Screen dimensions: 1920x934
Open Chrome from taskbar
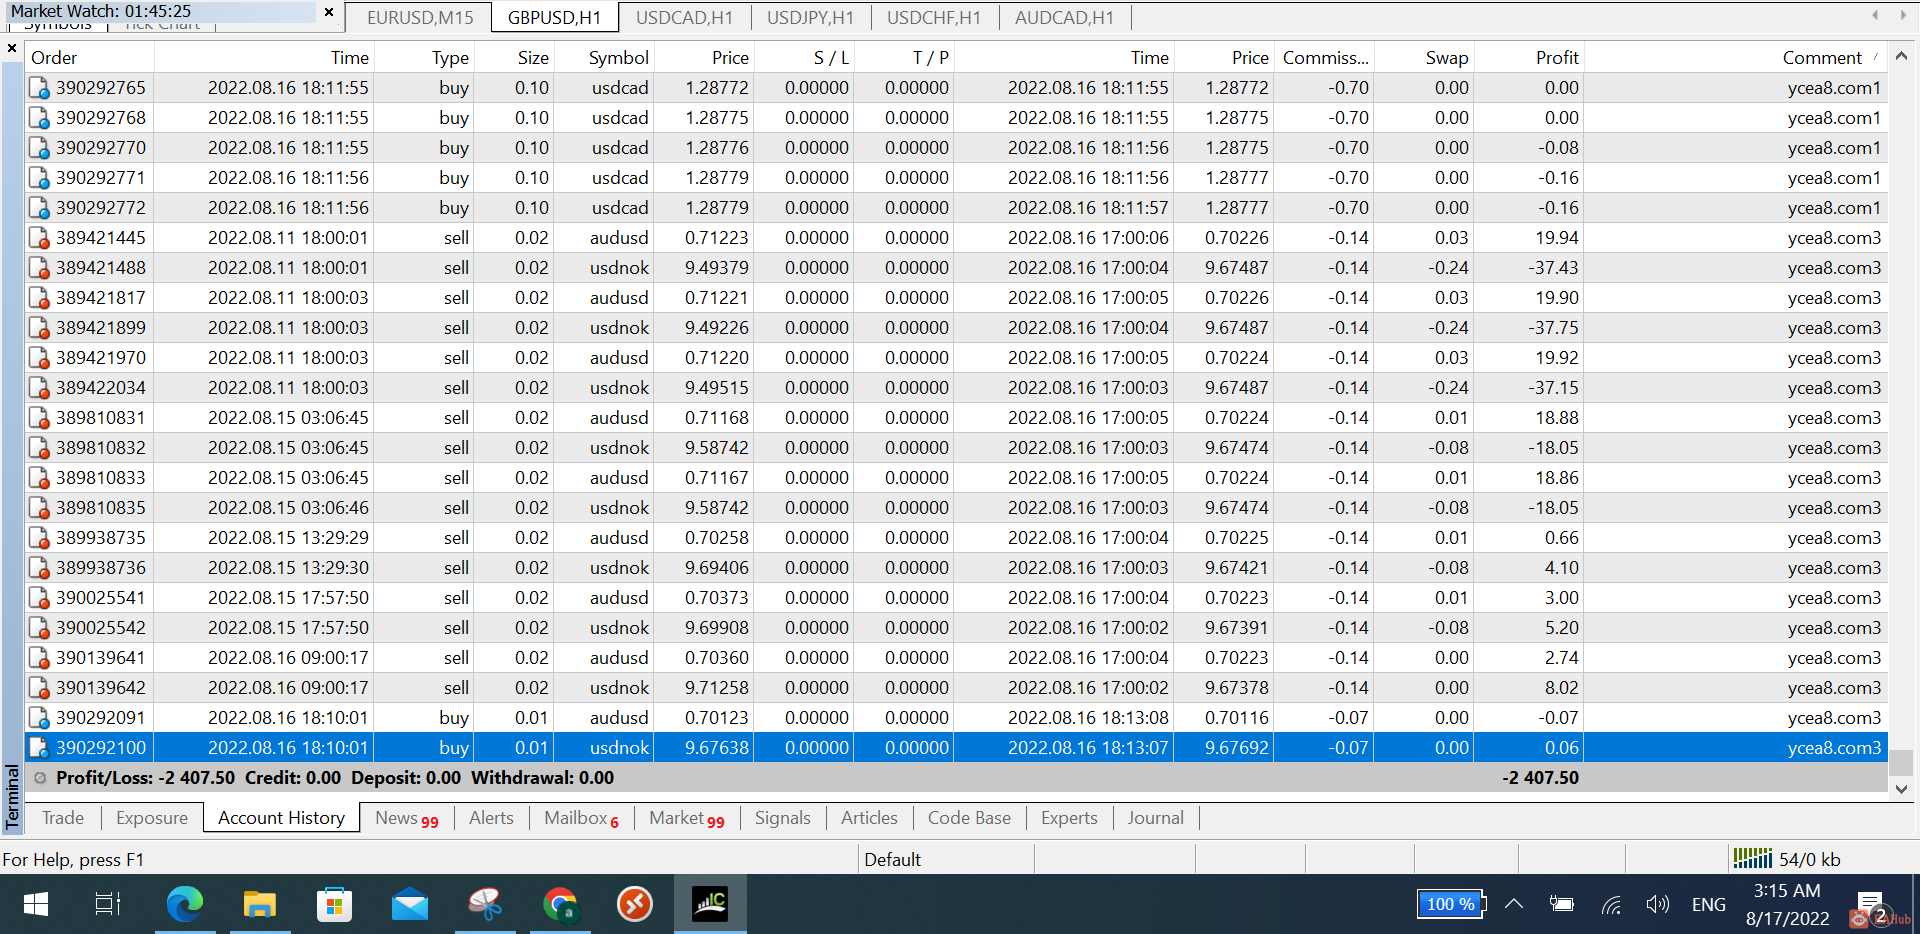tap(560, 905)
